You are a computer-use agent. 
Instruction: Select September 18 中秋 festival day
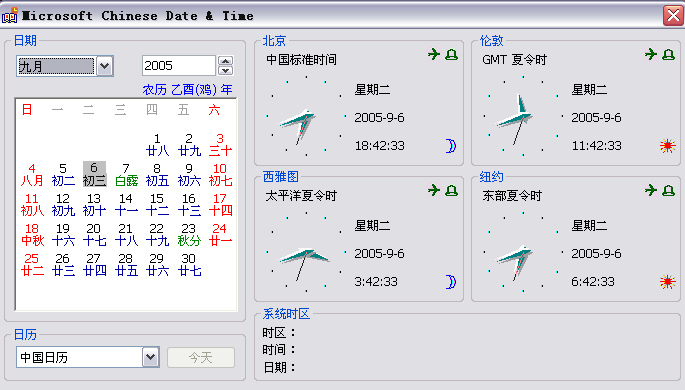point(32,235)
